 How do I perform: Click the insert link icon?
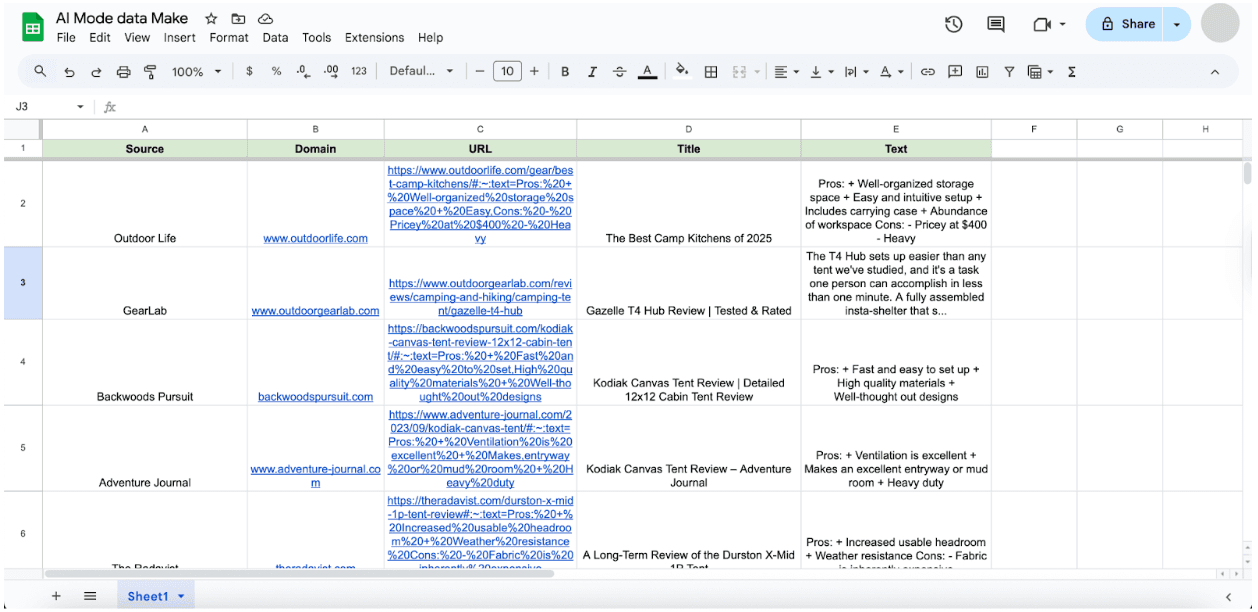pyautogui.click(x=928, y=72)
